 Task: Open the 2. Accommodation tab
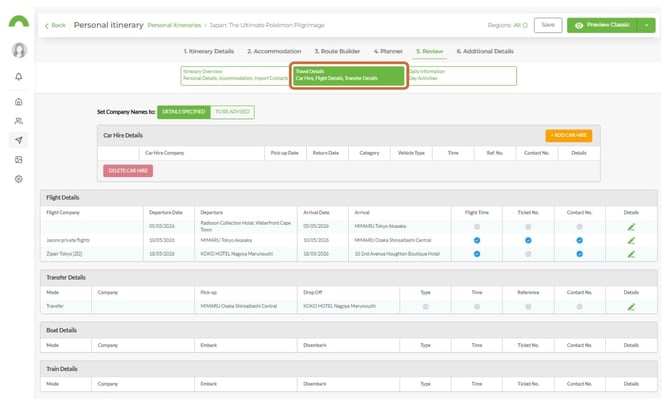click(x=274, y=51)
